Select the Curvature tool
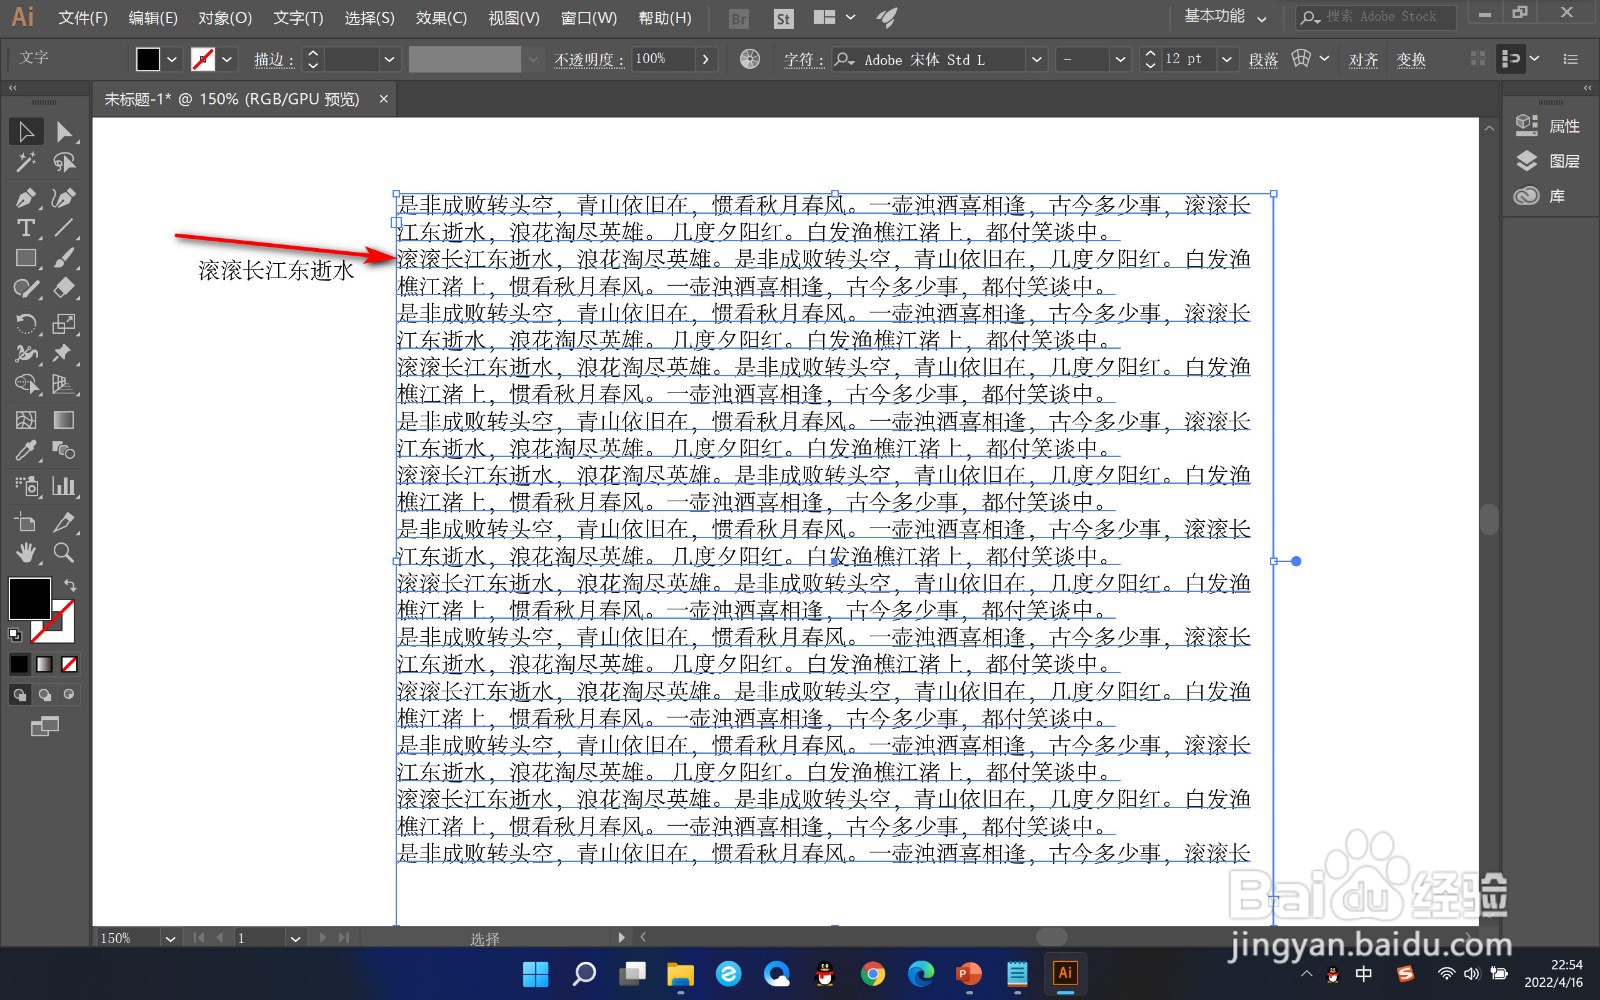The image size is (1600, 1000). pyautogui.click(x=64, y=198)
